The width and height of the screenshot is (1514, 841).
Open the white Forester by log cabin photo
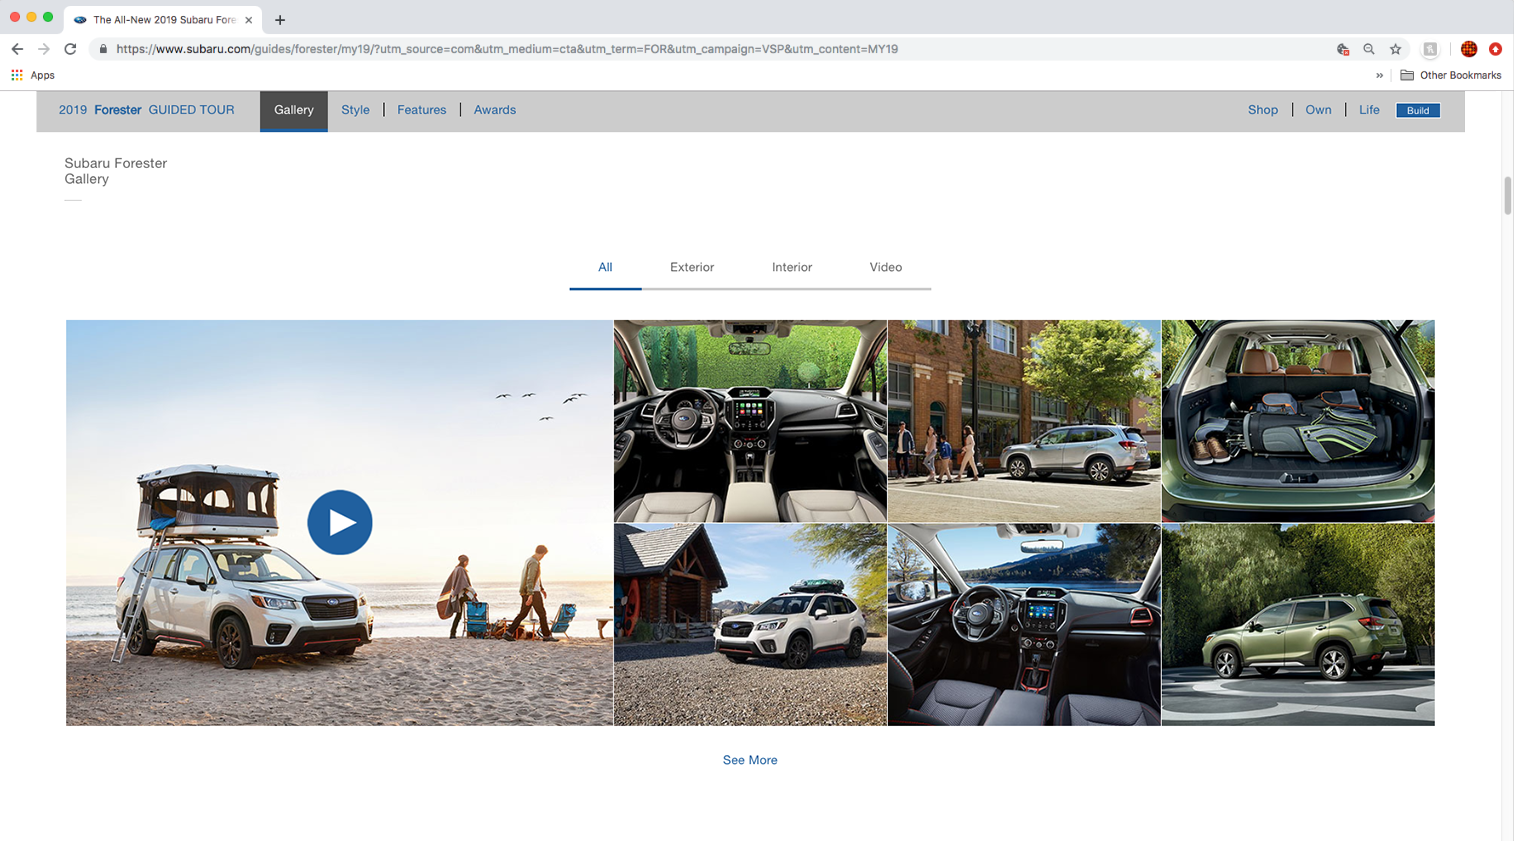[750, 625]
